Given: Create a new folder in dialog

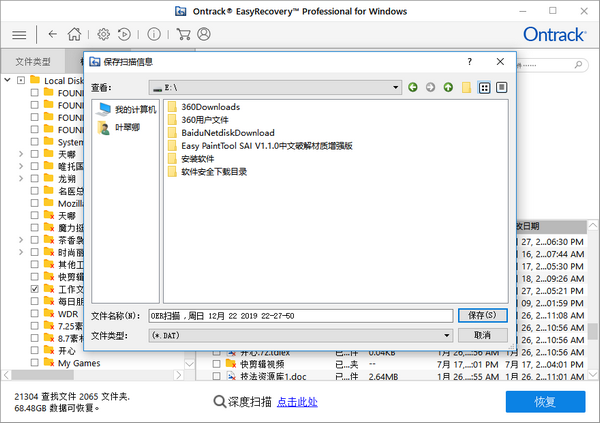Looking at the screenshot, I should tap(466, 87).
